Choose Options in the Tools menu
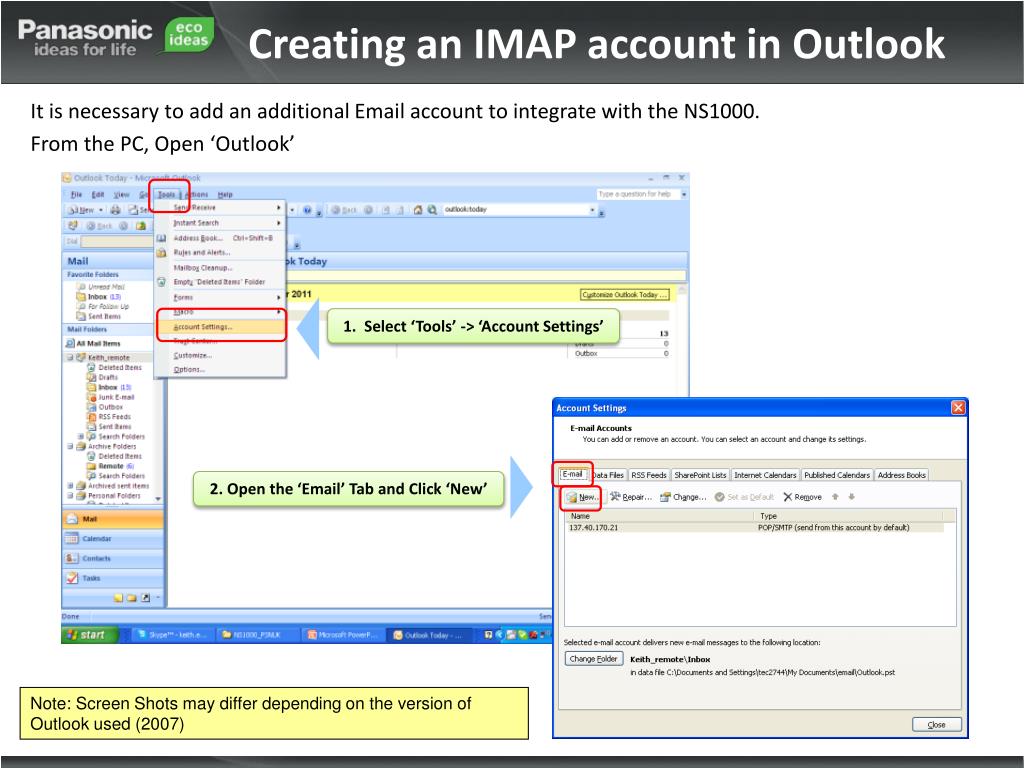The image size is (1024, 768). [x=220, y=370]
